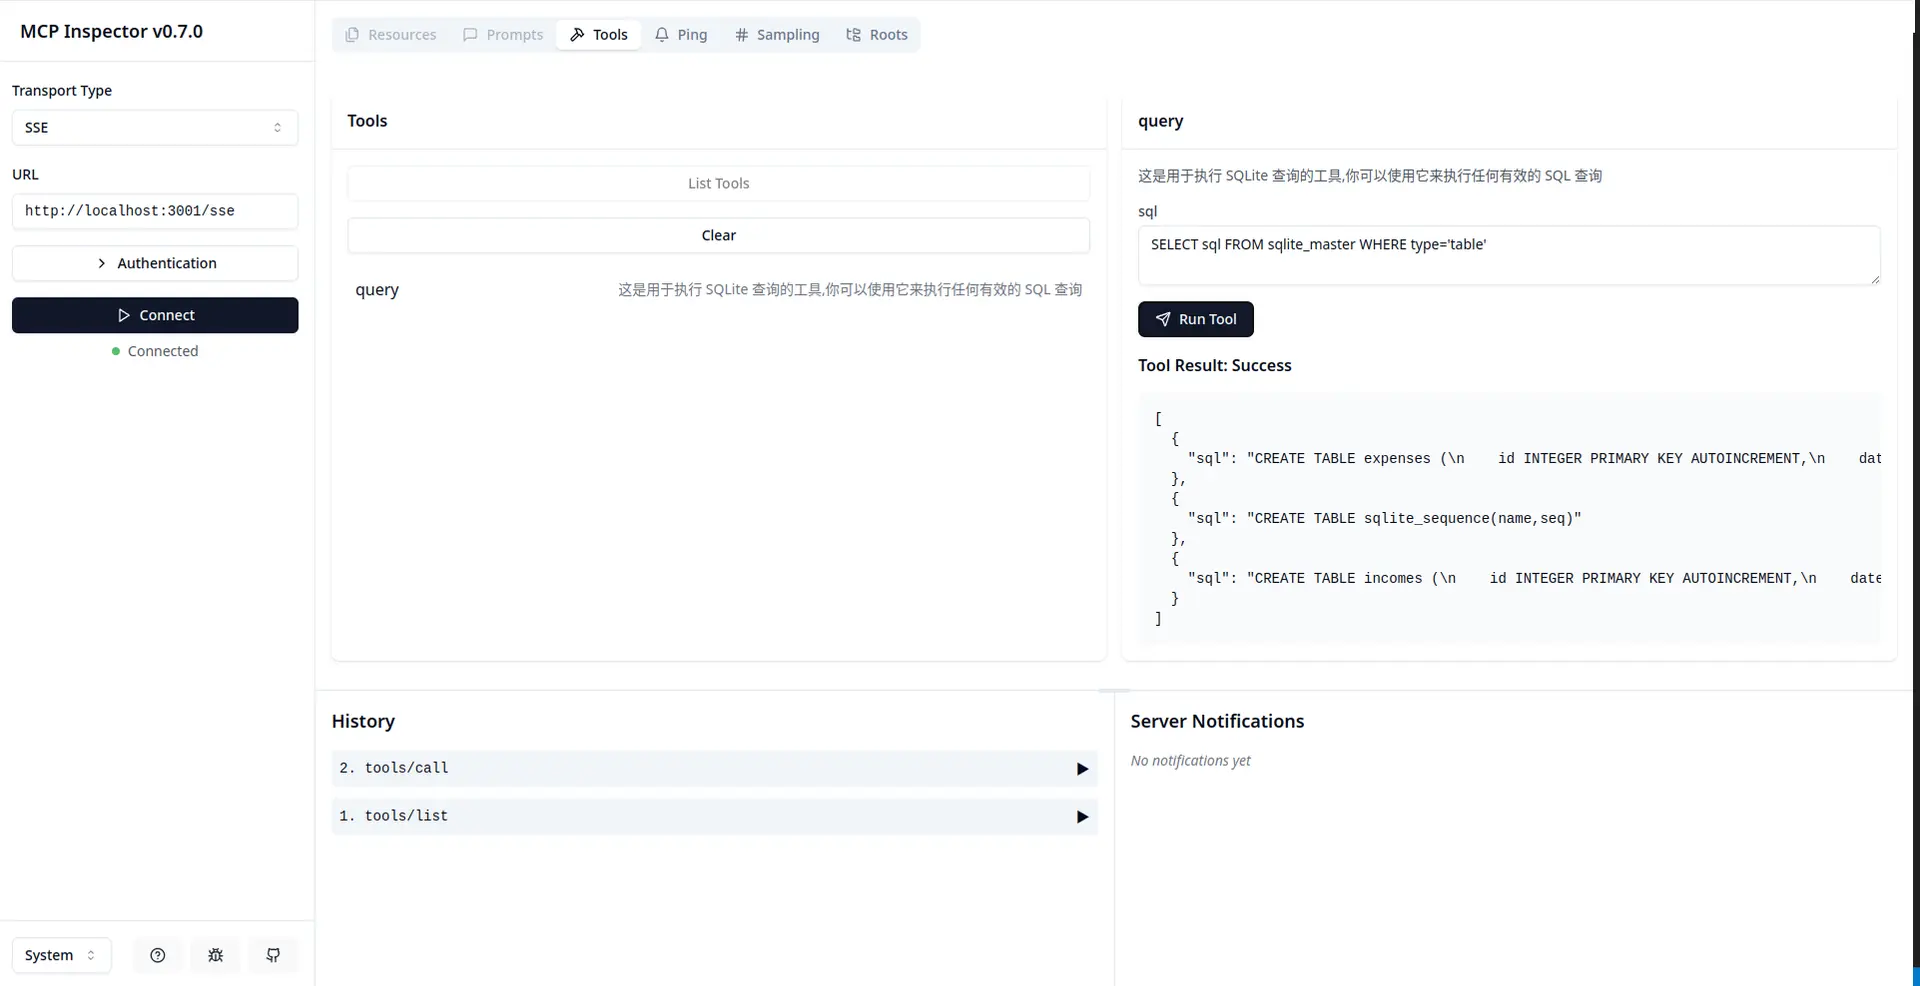
Task: Open Resources using its copy icon
Action: [352, 34]
